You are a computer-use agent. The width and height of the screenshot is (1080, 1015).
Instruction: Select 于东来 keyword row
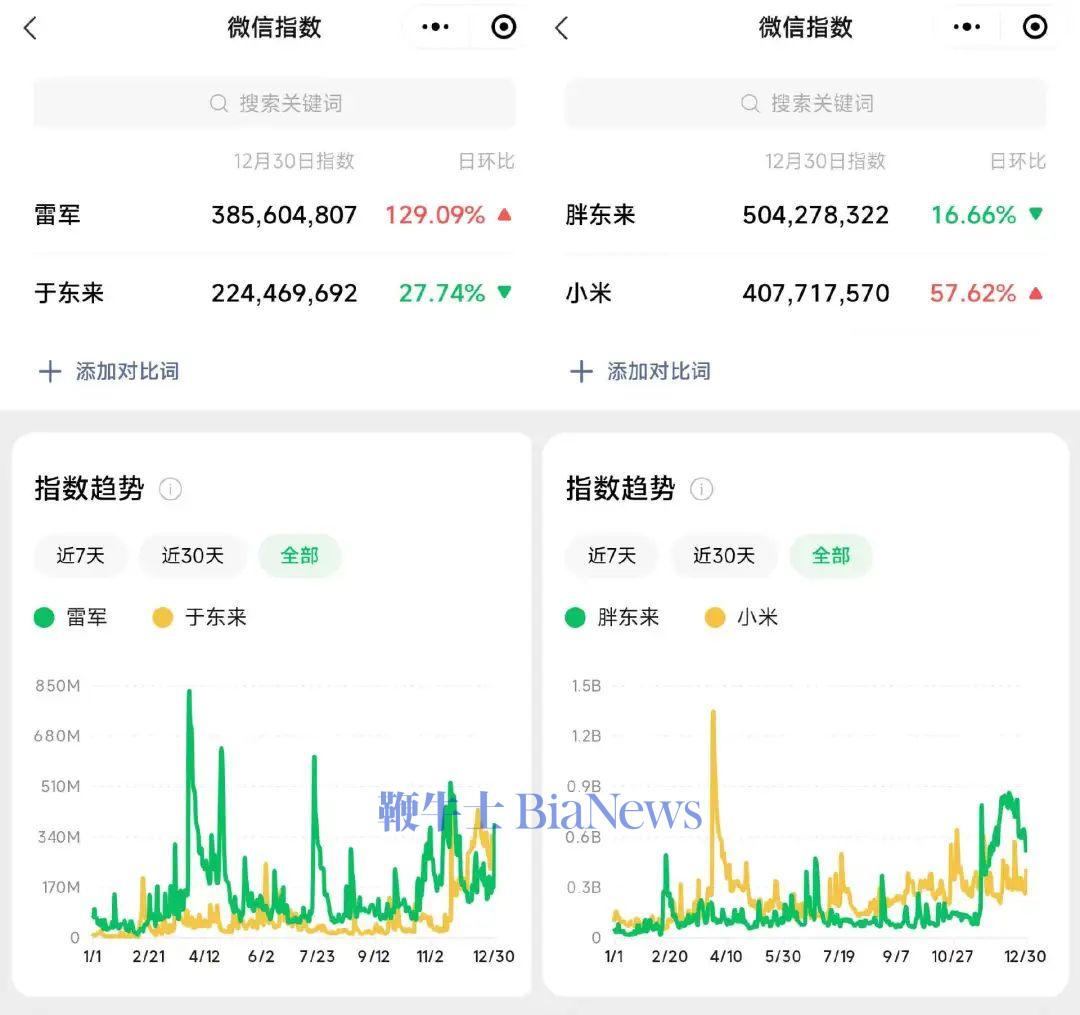pos(275,293)
